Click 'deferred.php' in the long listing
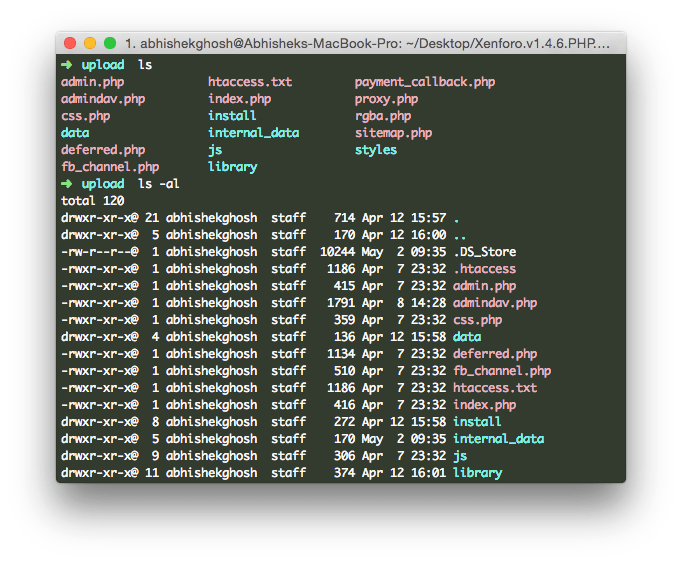 click(x=495, y=354)
